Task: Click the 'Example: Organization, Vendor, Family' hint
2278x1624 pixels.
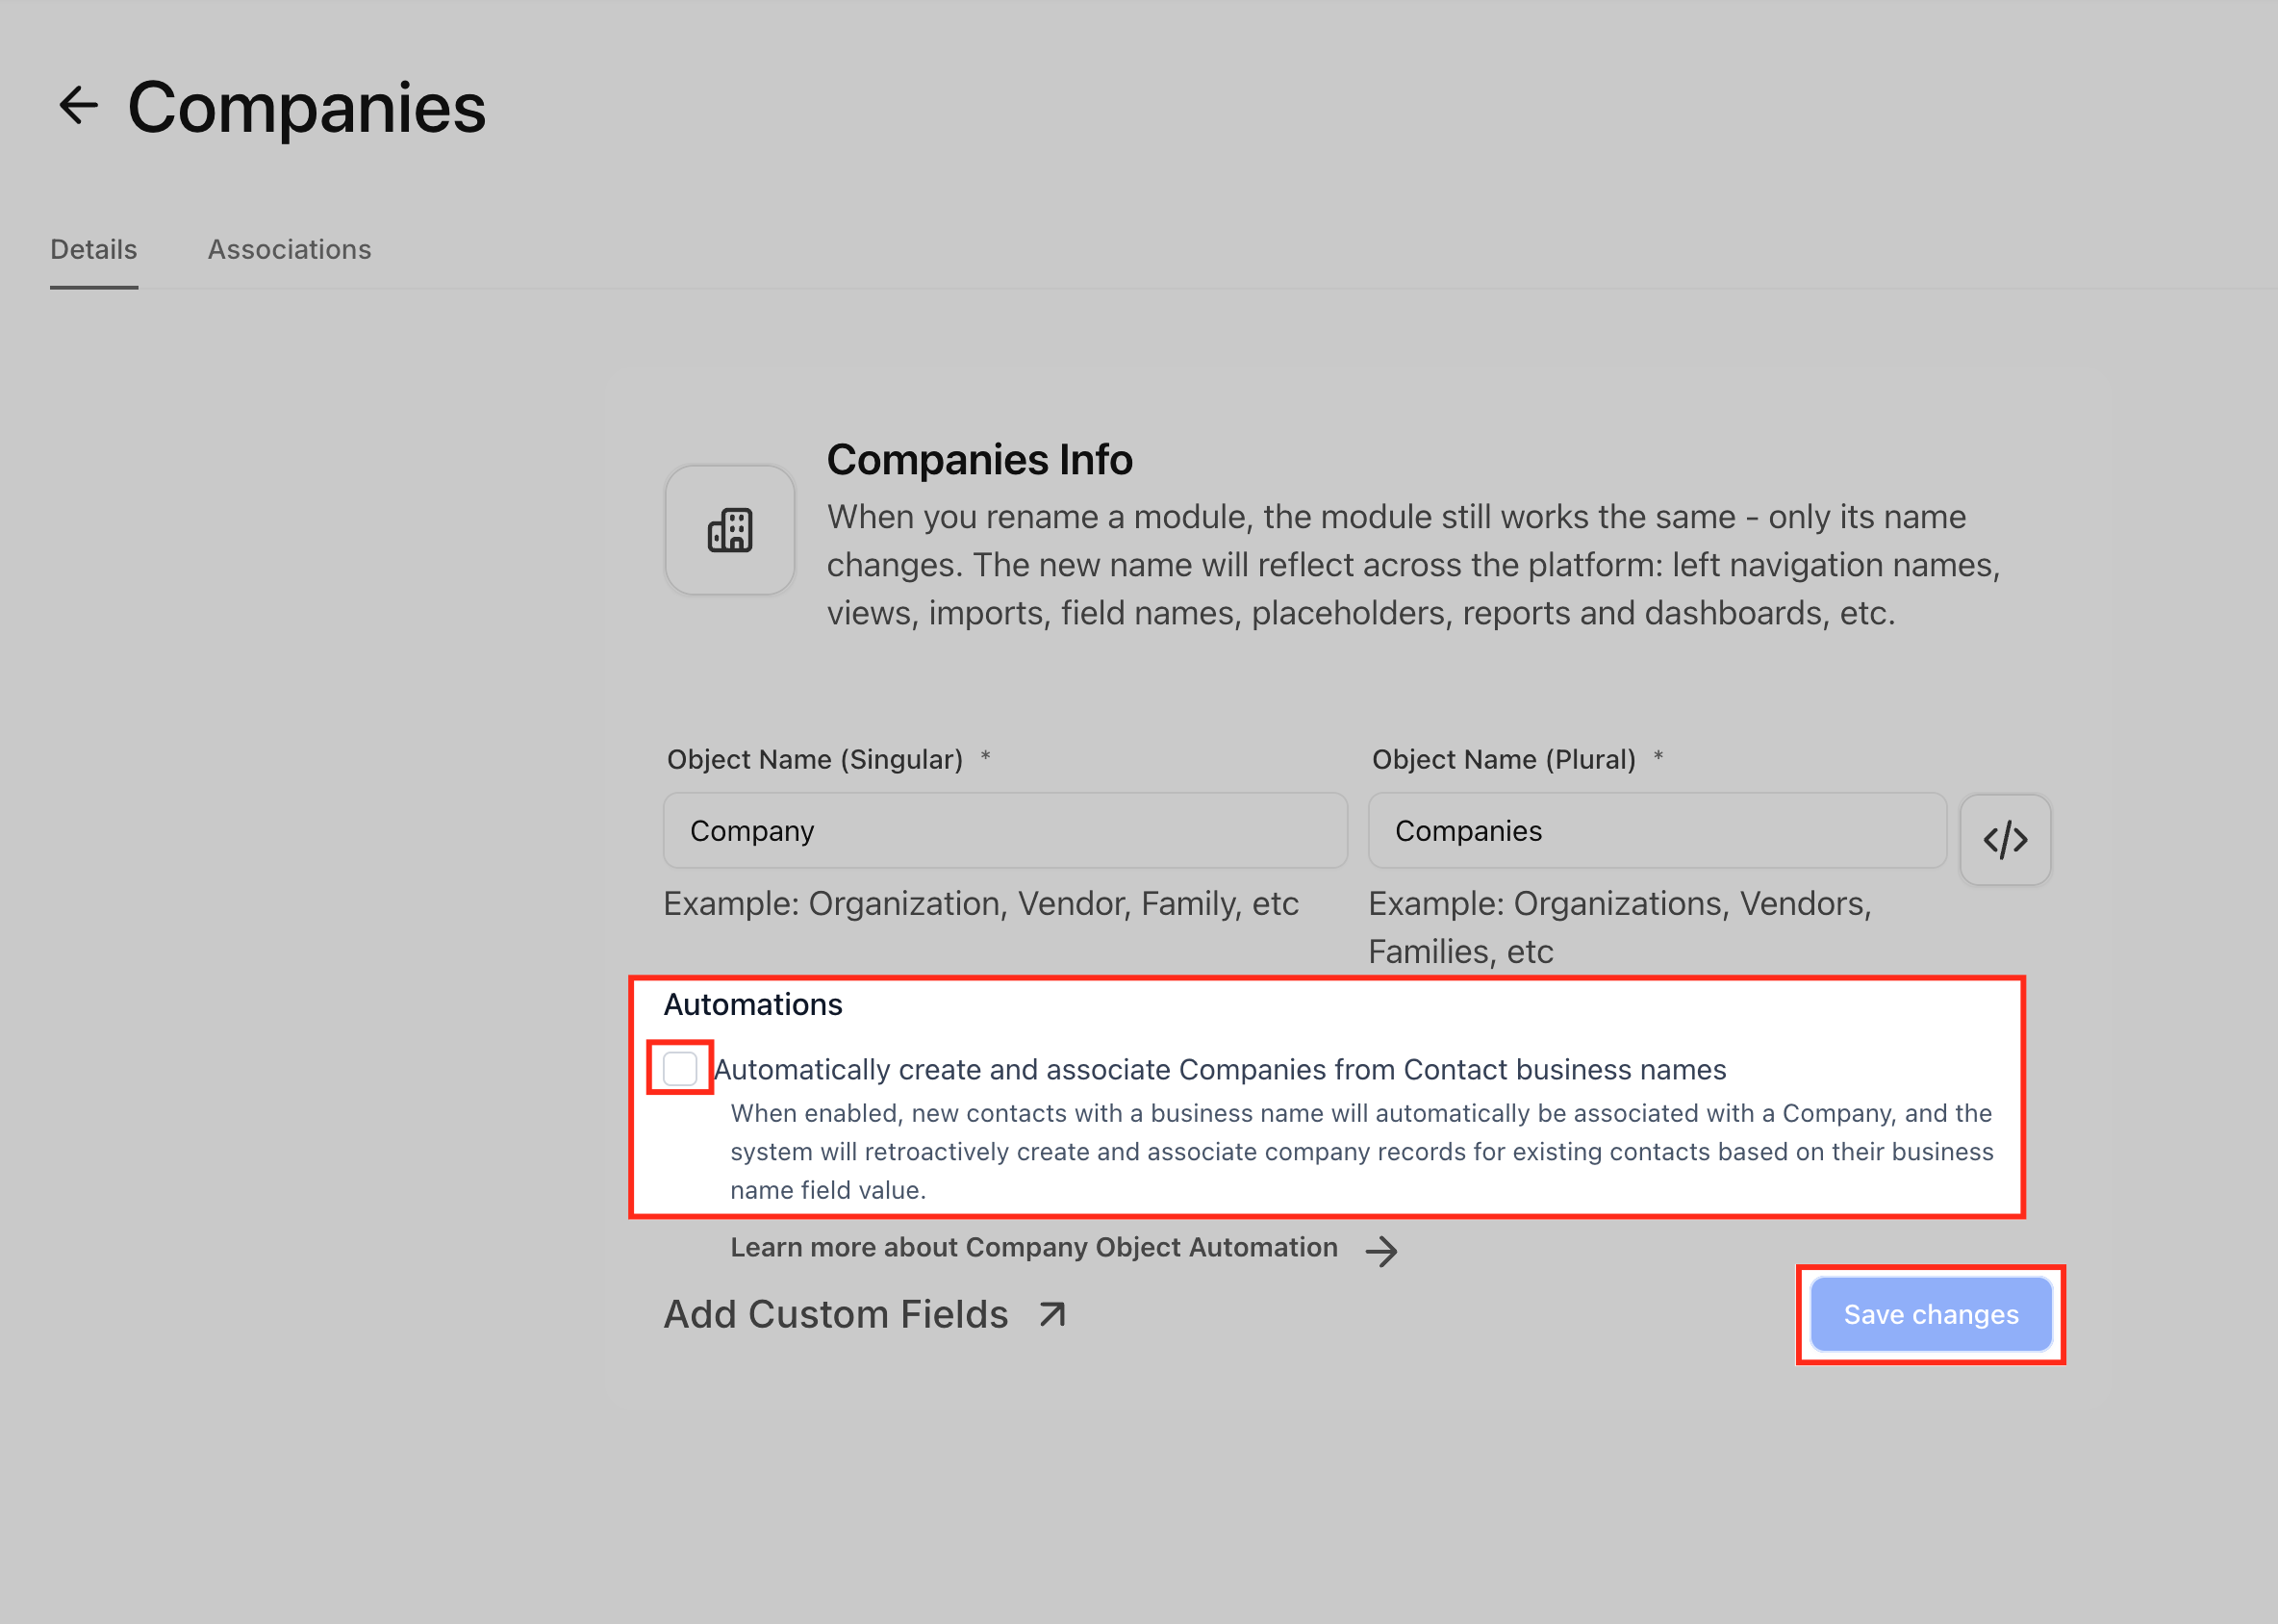Action: 980,904
